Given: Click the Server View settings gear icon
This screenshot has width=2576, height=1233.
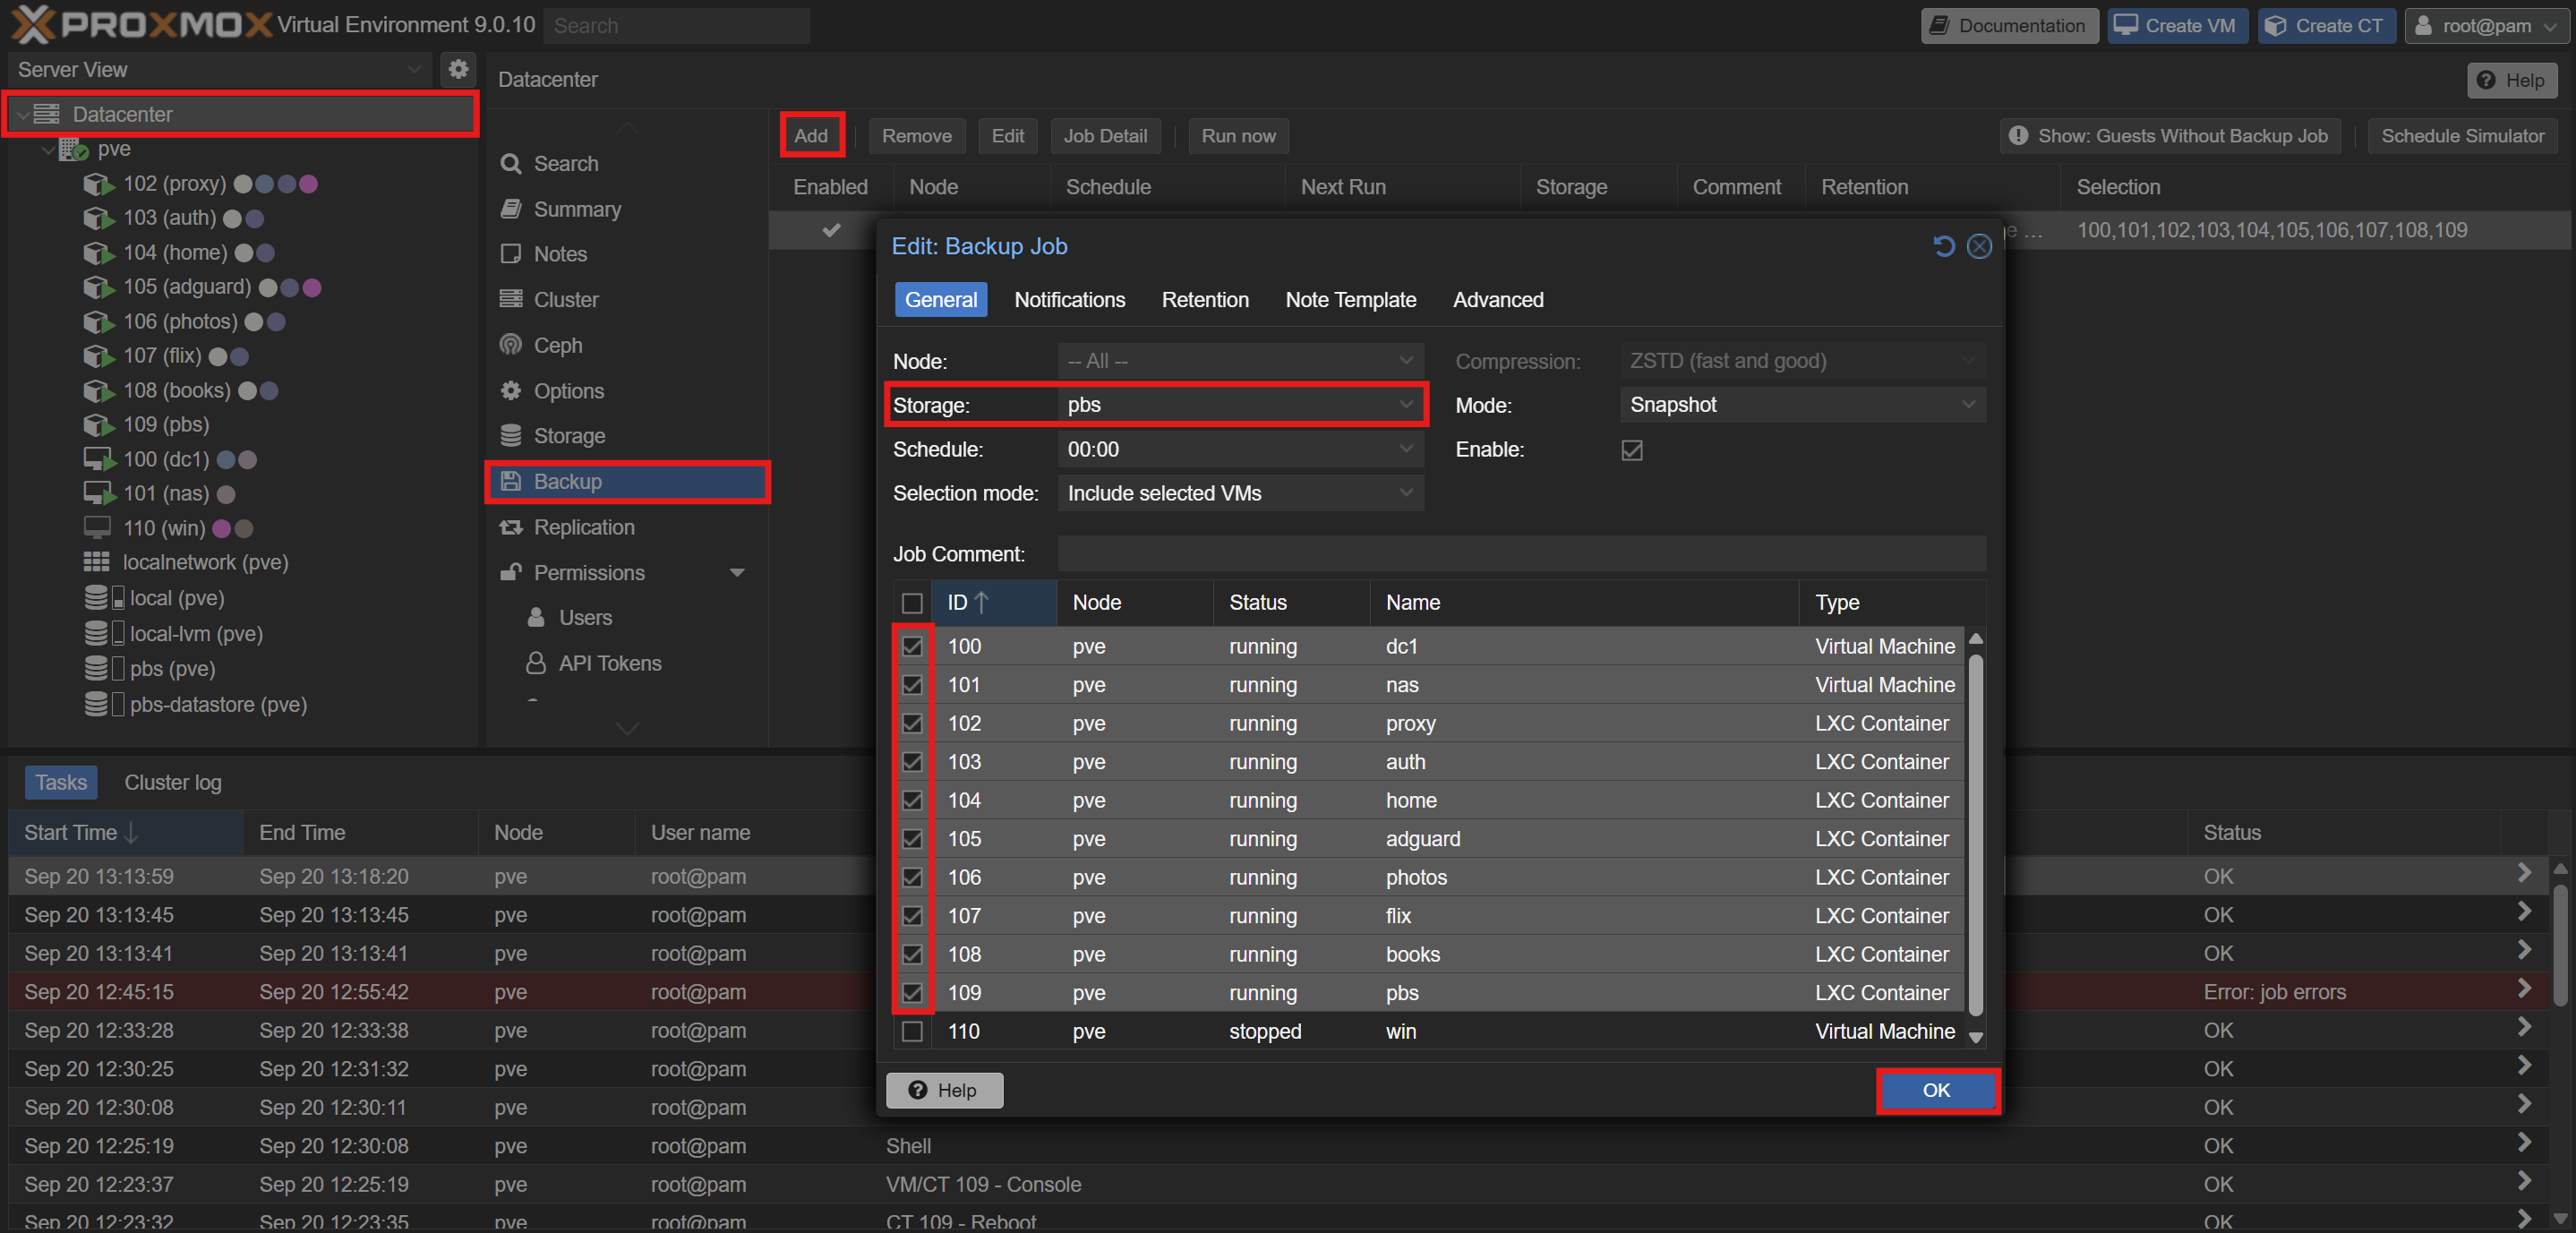Looking at the screenshot, I should pyautogui.click(x=458, y=69).
